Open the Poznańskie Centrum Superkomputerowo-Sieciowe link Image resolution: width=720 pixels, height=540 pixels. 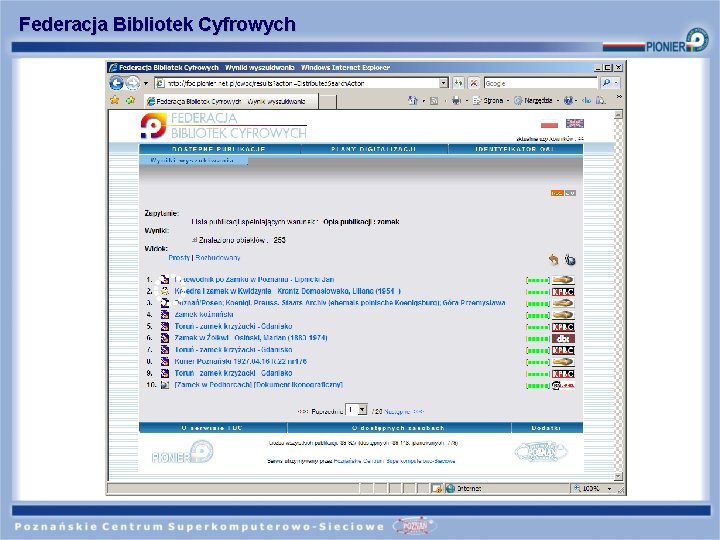click(394, 461)
